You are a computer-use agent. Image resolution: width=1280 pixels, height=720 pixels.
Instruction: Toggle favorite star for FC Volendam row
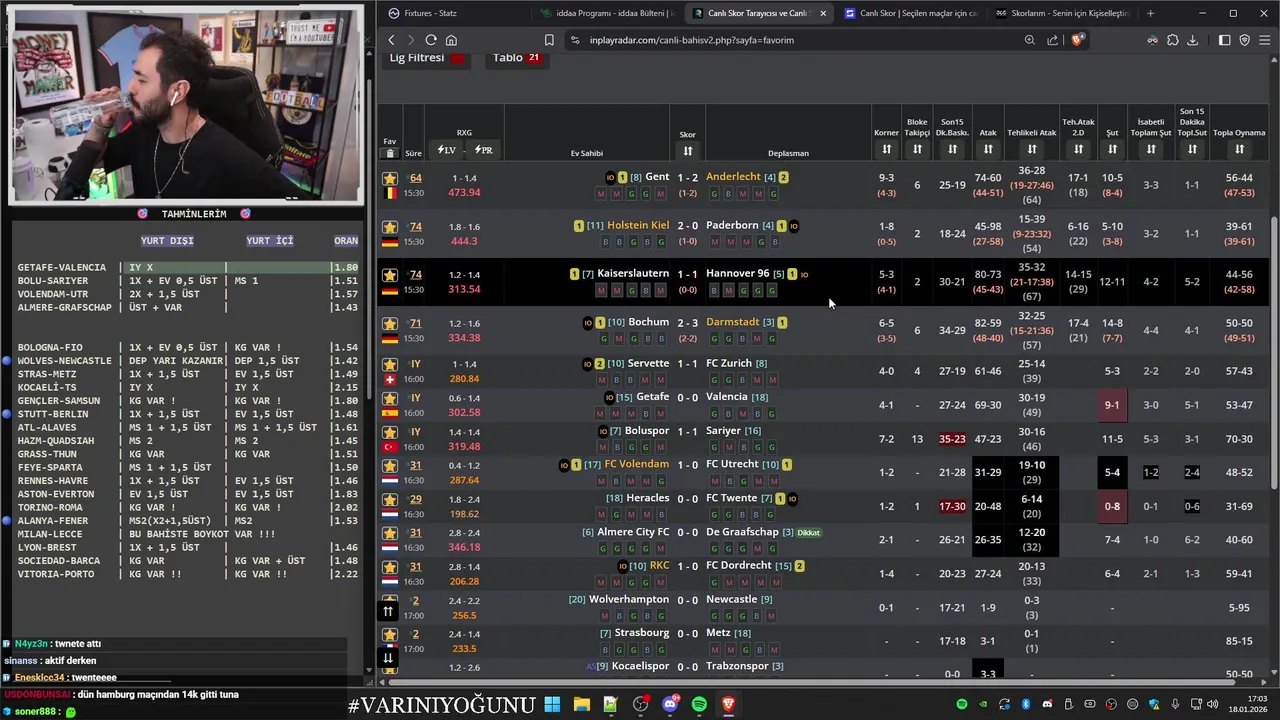(390, 466)
